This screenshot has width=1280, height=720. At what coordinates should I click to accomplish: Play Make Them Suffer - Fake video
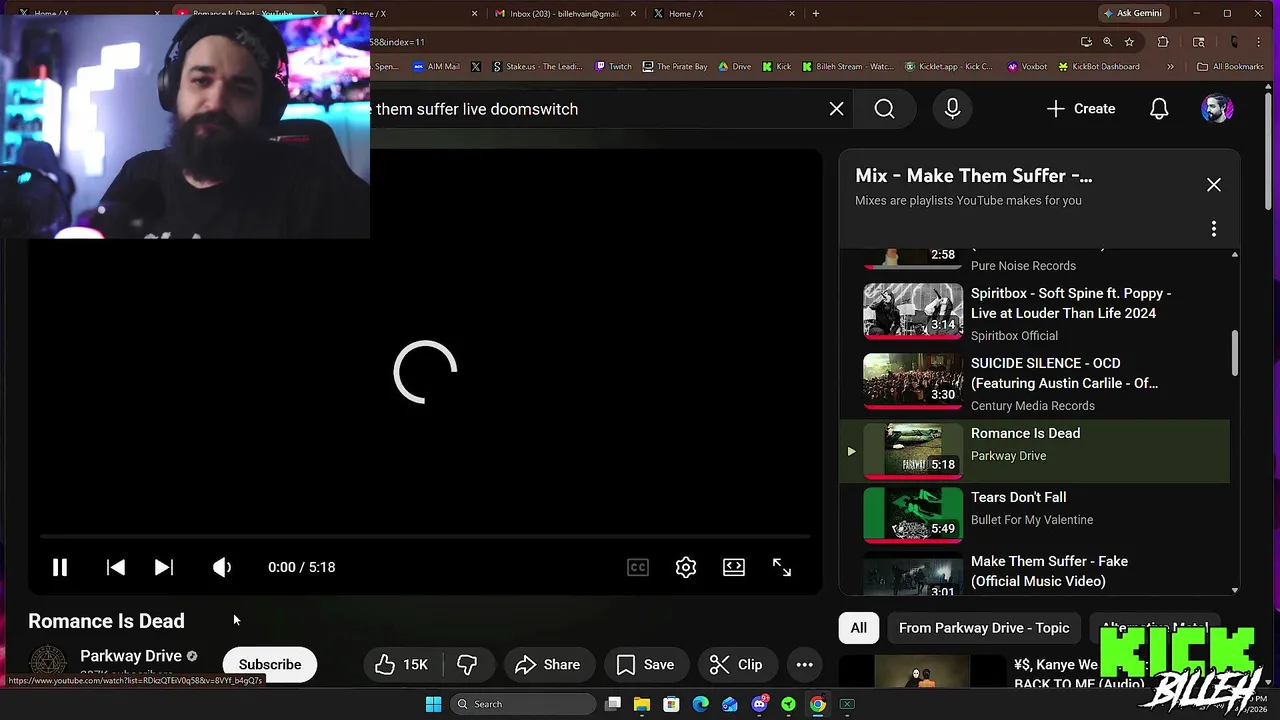point(1036,571)
